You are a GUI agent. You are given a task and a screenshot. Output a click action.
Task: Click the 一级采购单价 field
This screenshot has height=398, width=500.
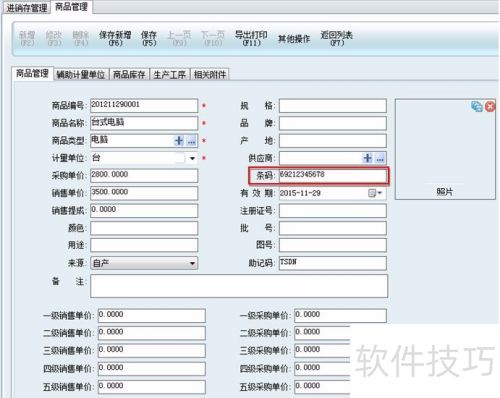[x=340, y=316]
